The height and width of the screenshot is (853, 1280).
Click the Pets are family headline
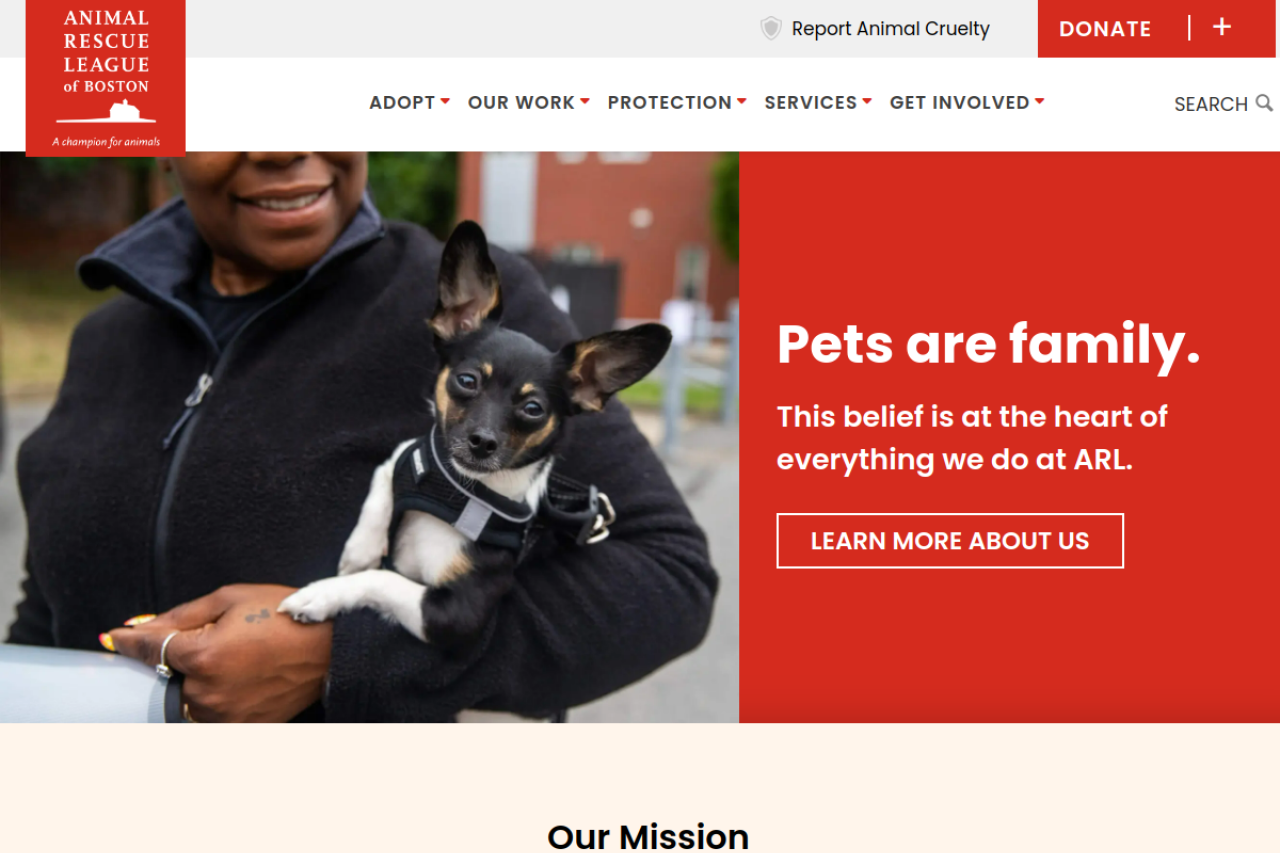988,345
